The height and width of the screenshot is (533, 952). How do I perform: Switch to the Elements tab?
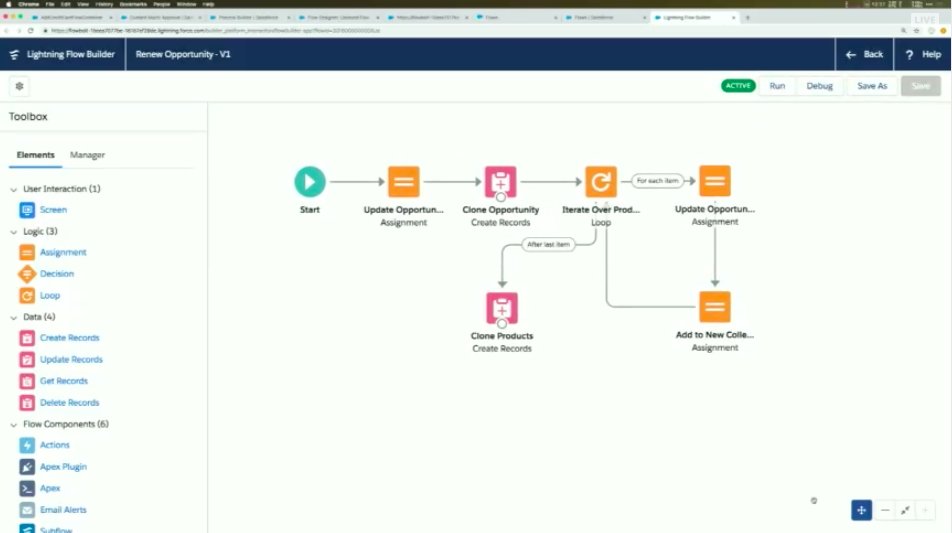tap(35, 155)
